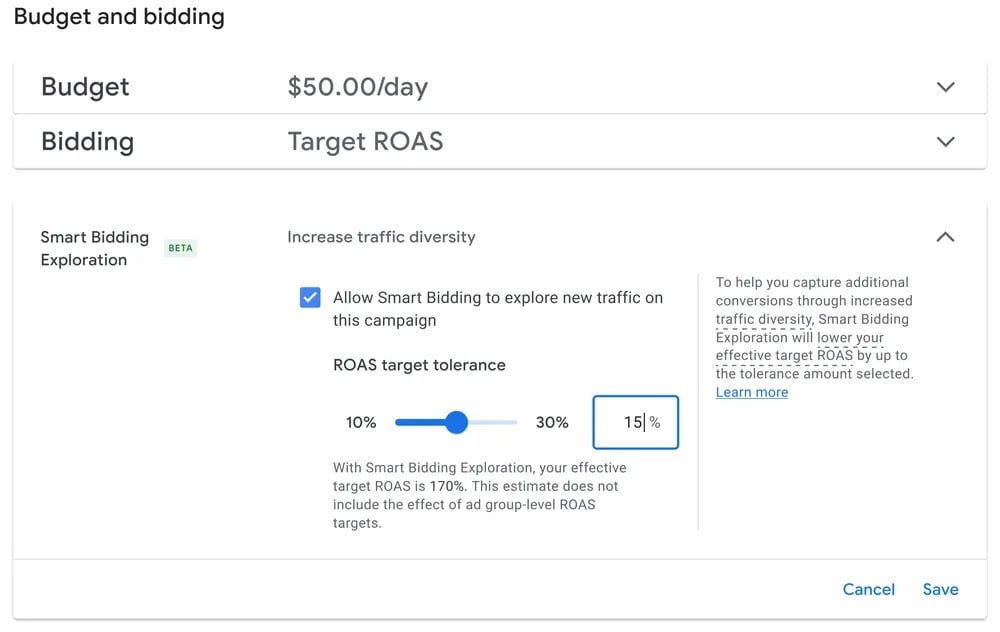Click the BETA badge next to Smart Bidding Exploration
Screen dimensions: 1000x632
pos(180,248)
